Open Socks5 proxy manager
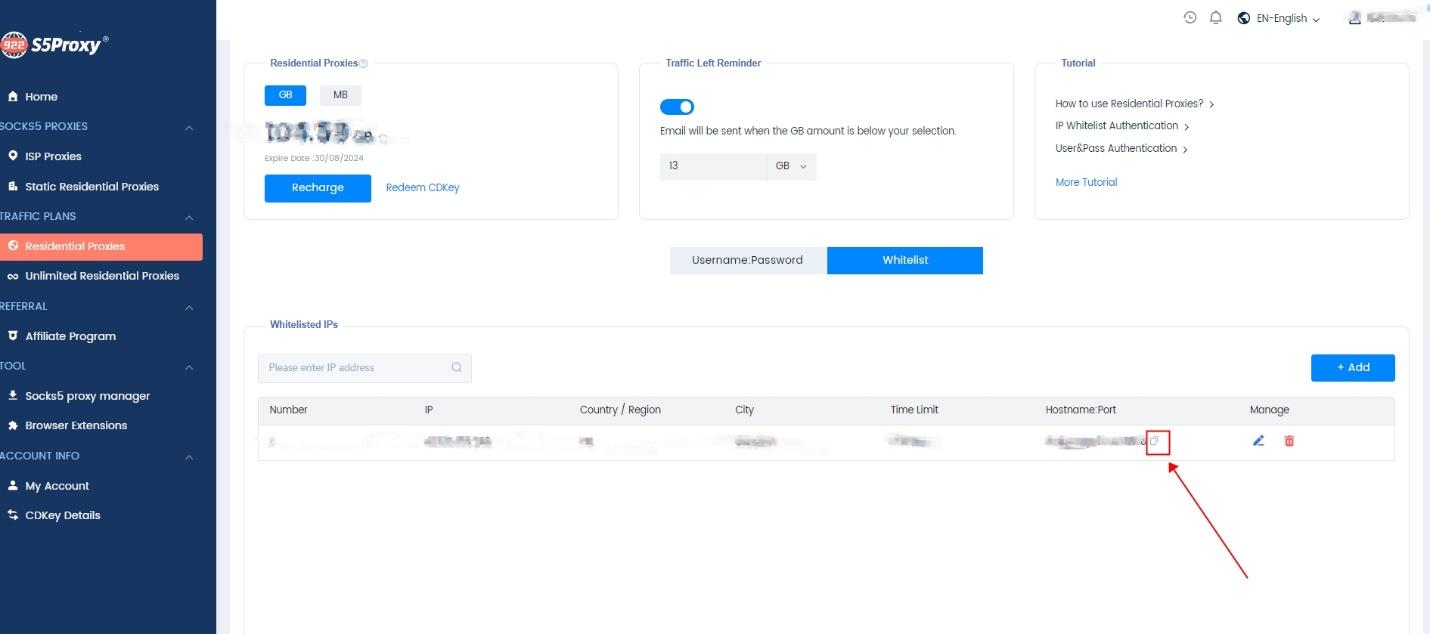This screenshot has height=634, width=1430. click(x=87, y=395)
